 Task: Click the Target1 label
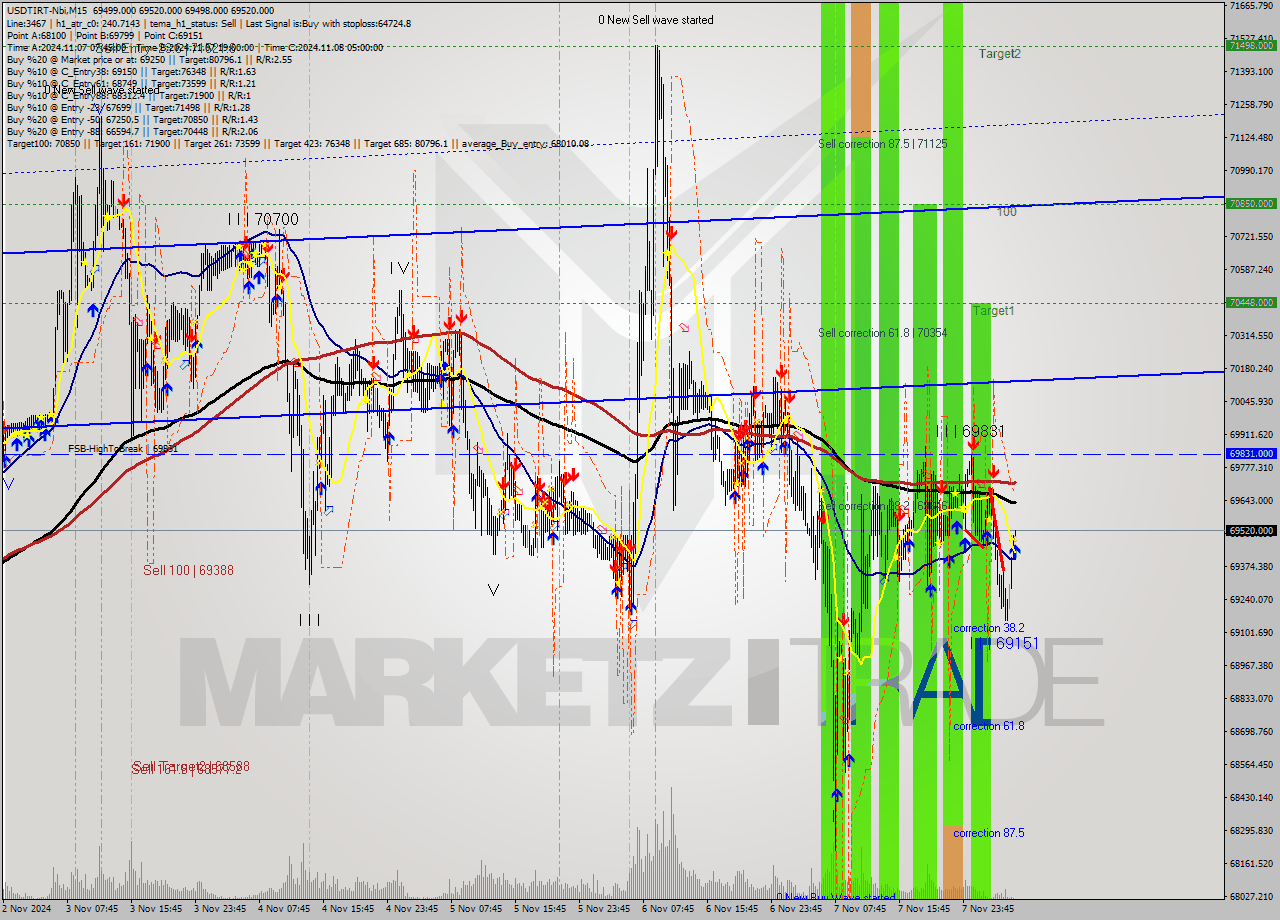coord(994,311)
